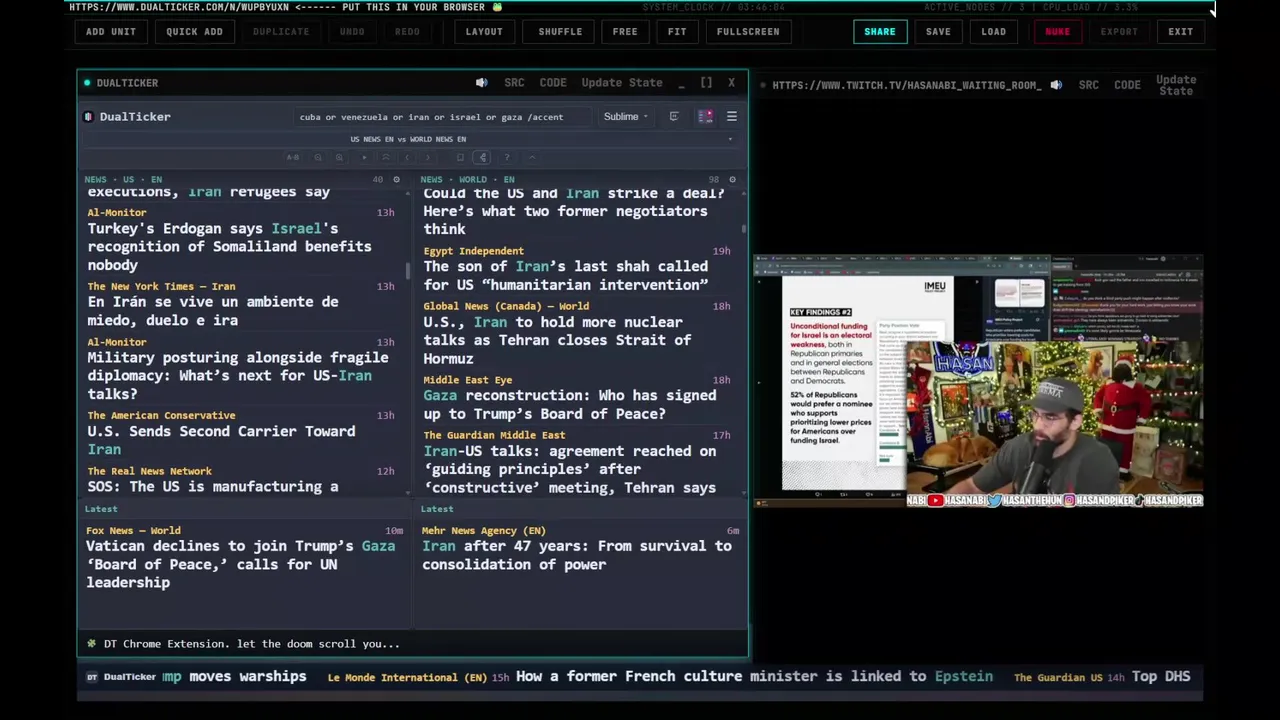This screenshot has height=720, width=1280.
Task: Select the LAYOUT option
Action: tap(484, 32)
